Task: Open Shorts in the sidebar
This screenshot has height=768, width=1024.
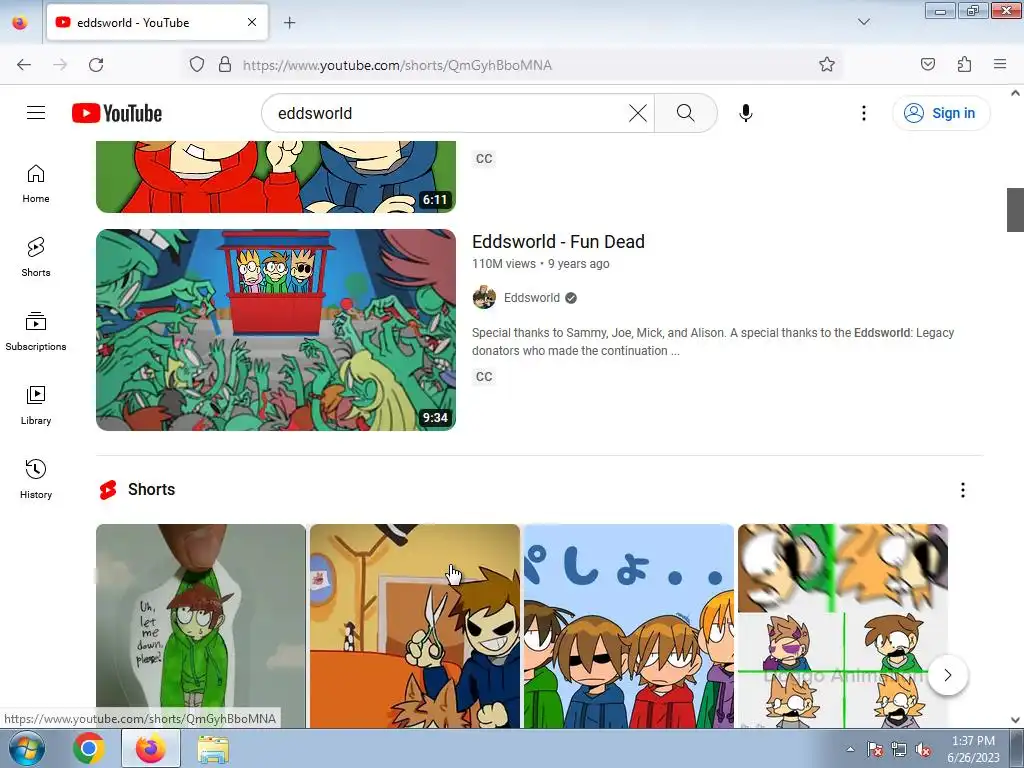Action: pos(36,257)
